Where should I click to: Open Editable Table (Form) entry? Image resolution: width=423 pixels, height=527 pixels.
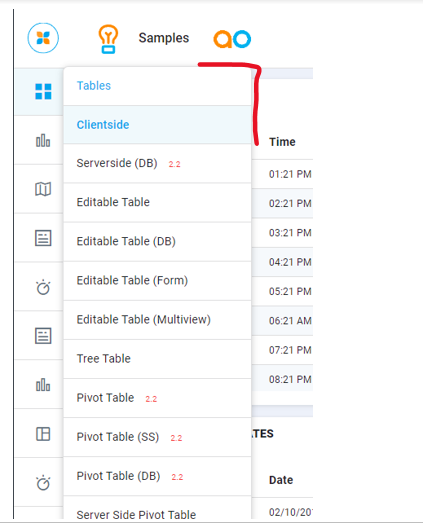(x=157, y=281)
